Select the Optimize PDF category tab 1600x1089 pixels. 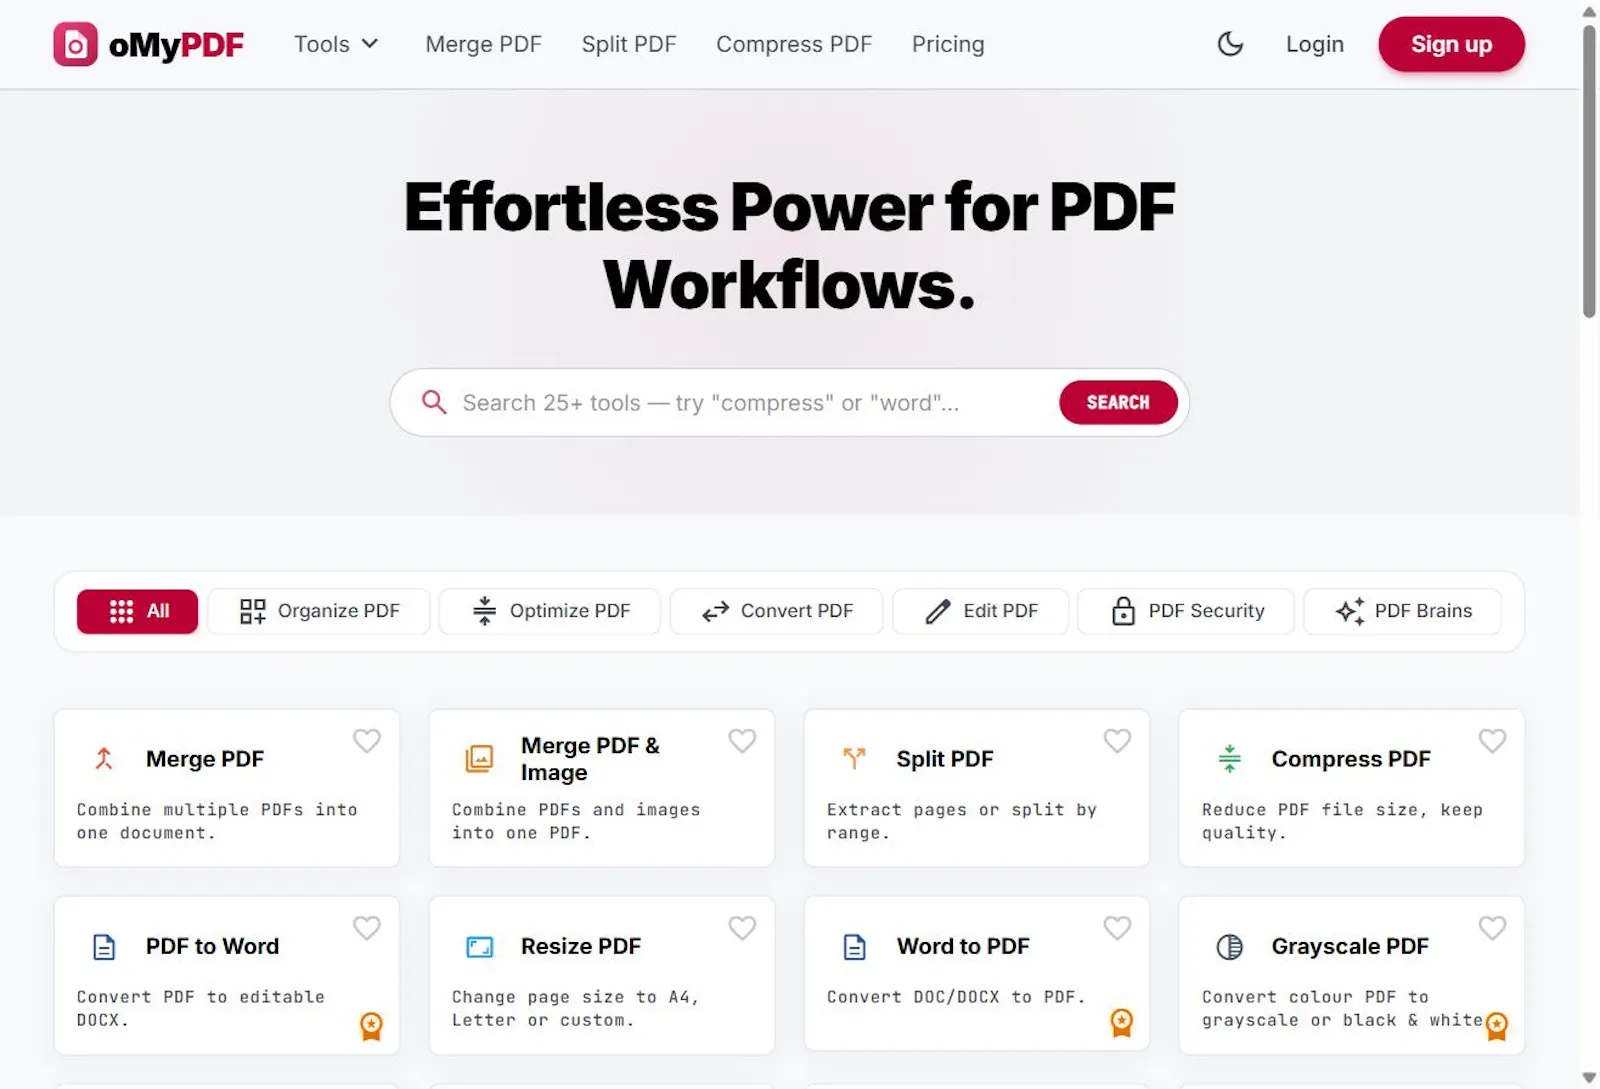click(550, 611)
